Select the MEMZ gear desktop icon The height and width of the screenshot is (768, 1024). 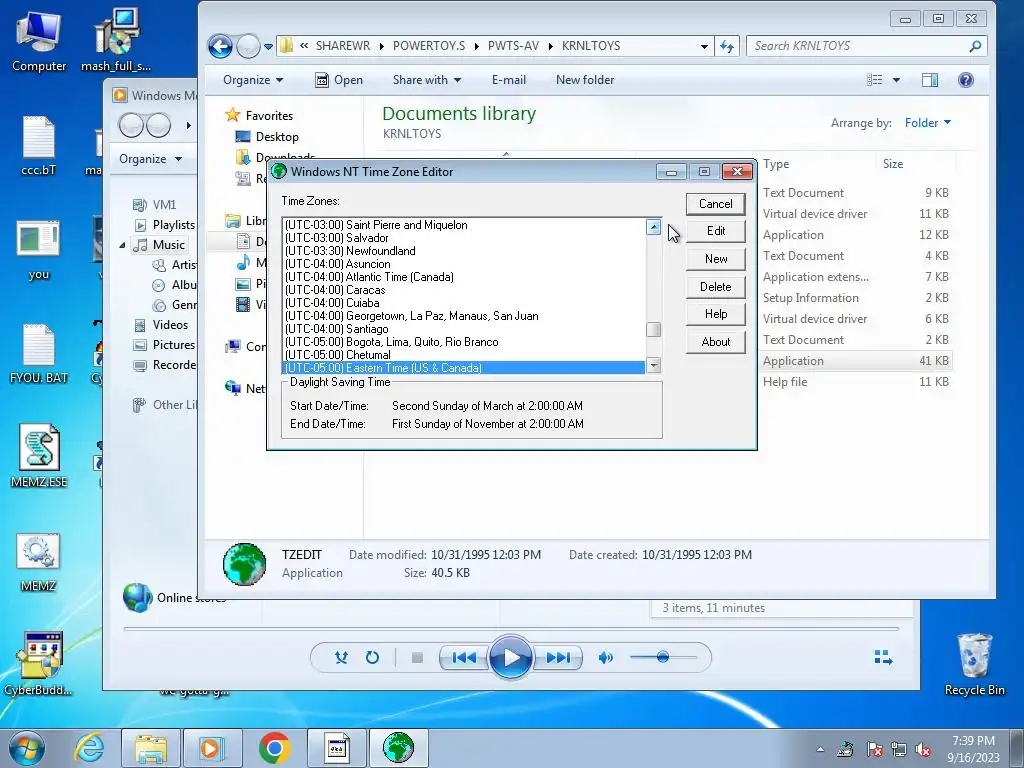click(x=39, y=562)
